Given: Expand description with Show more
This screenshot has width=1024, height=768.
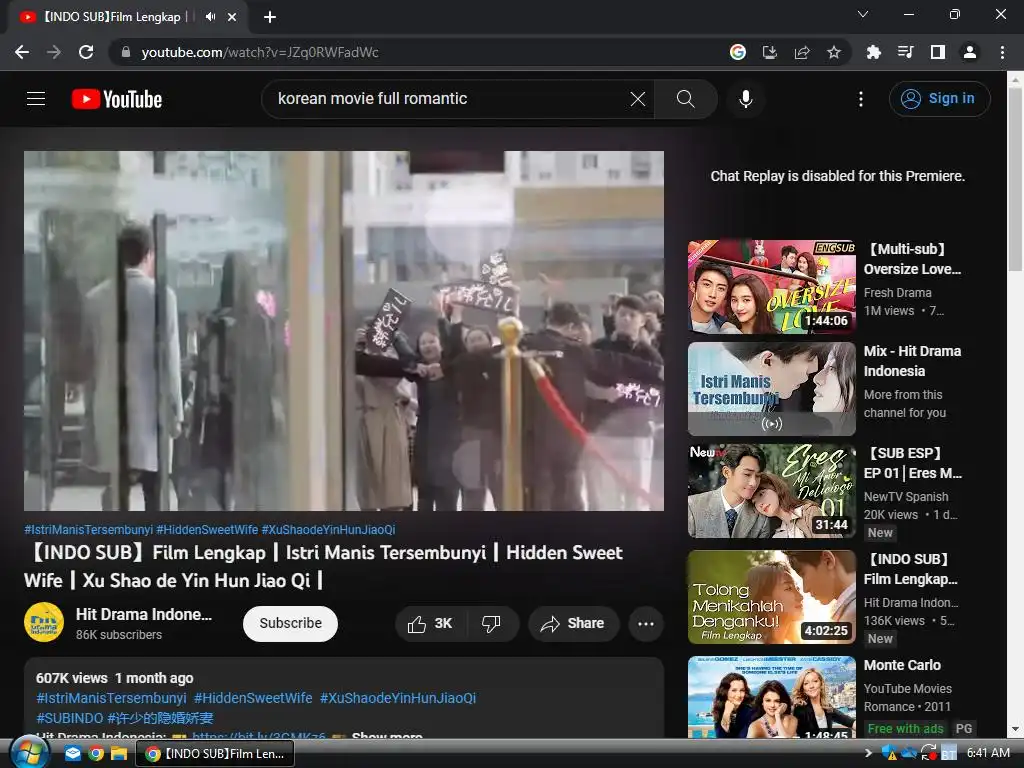Looking at the screenshot, I should [x=387, y=736].
